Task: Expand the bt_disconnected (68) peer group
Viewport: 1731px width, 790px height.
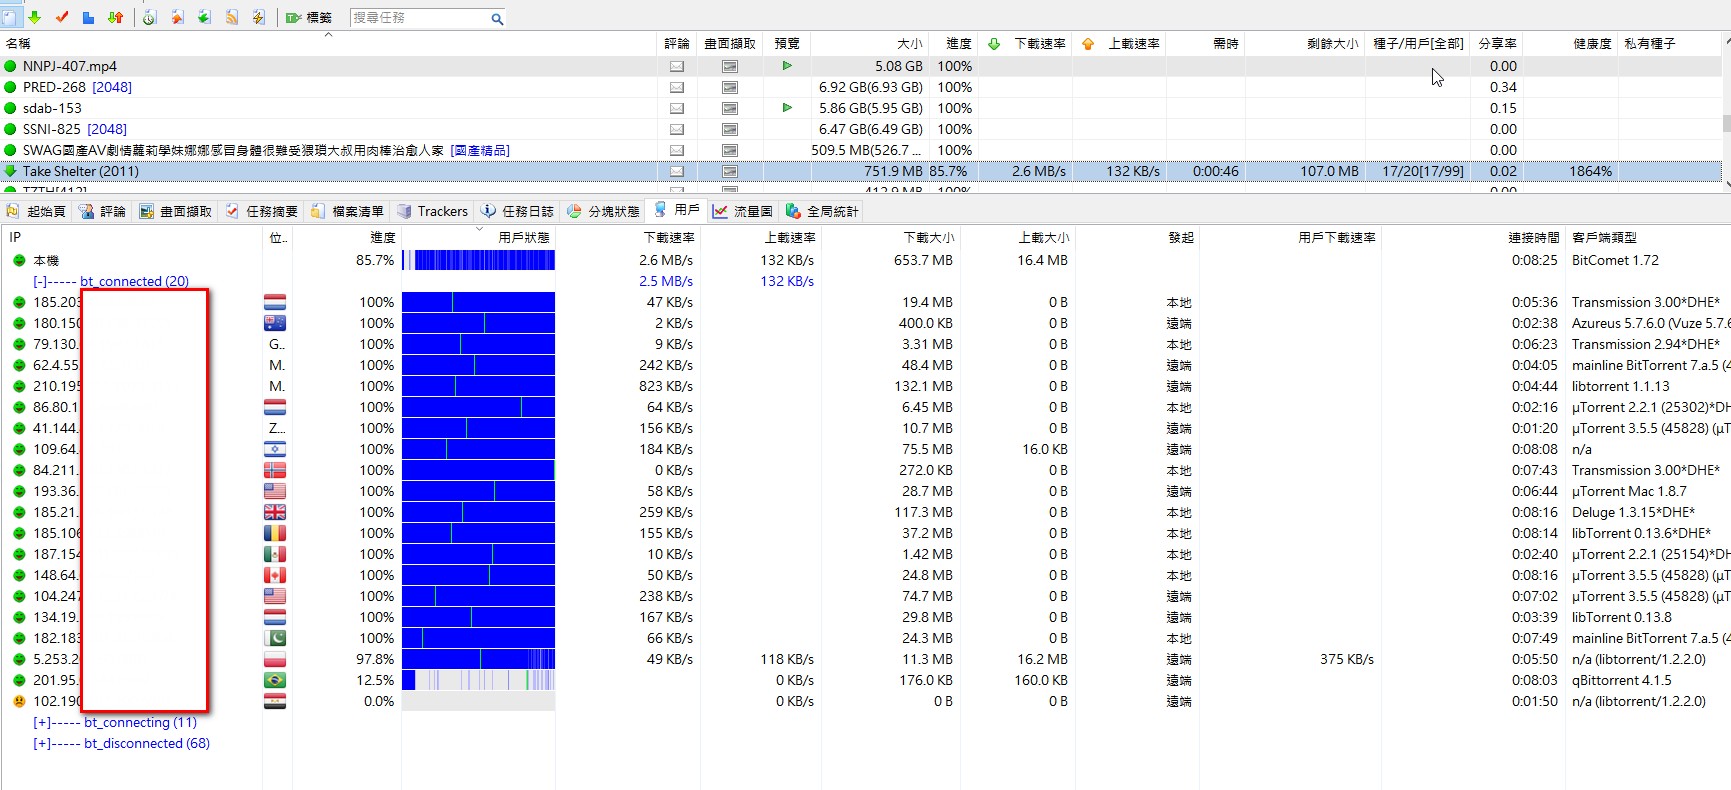Action: pos(40,743)
